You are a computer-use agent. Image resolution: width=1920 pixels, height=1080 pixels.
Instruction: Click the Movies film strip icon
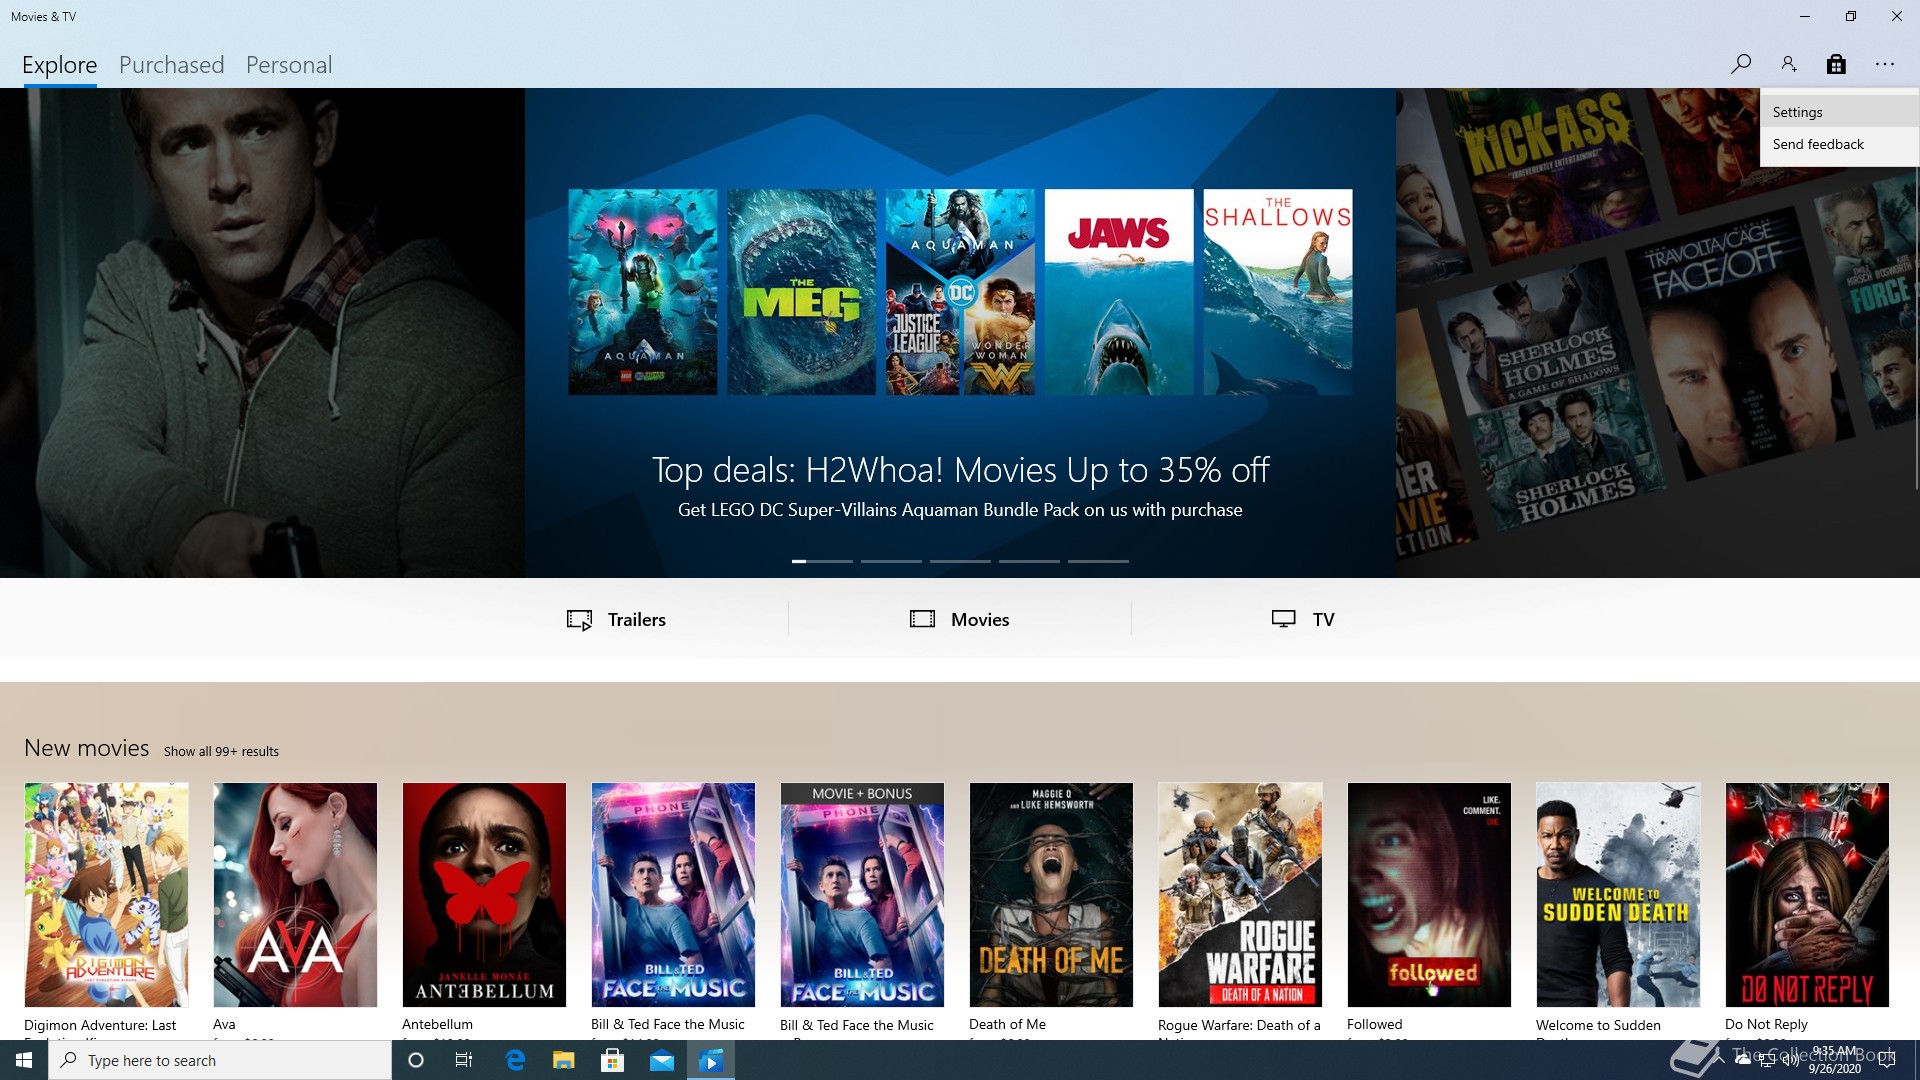(922, 619)
